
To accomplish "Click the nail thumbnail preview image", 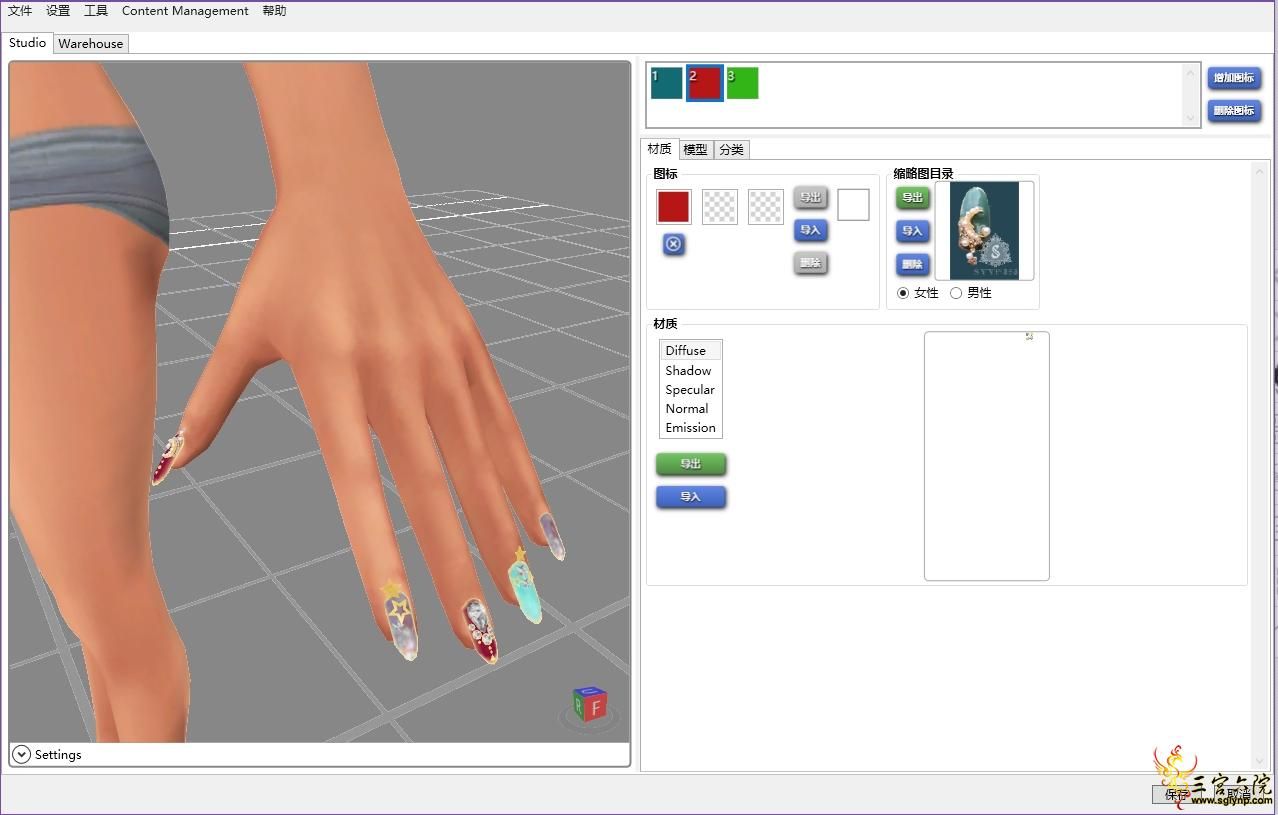I will tap(984, 231).
